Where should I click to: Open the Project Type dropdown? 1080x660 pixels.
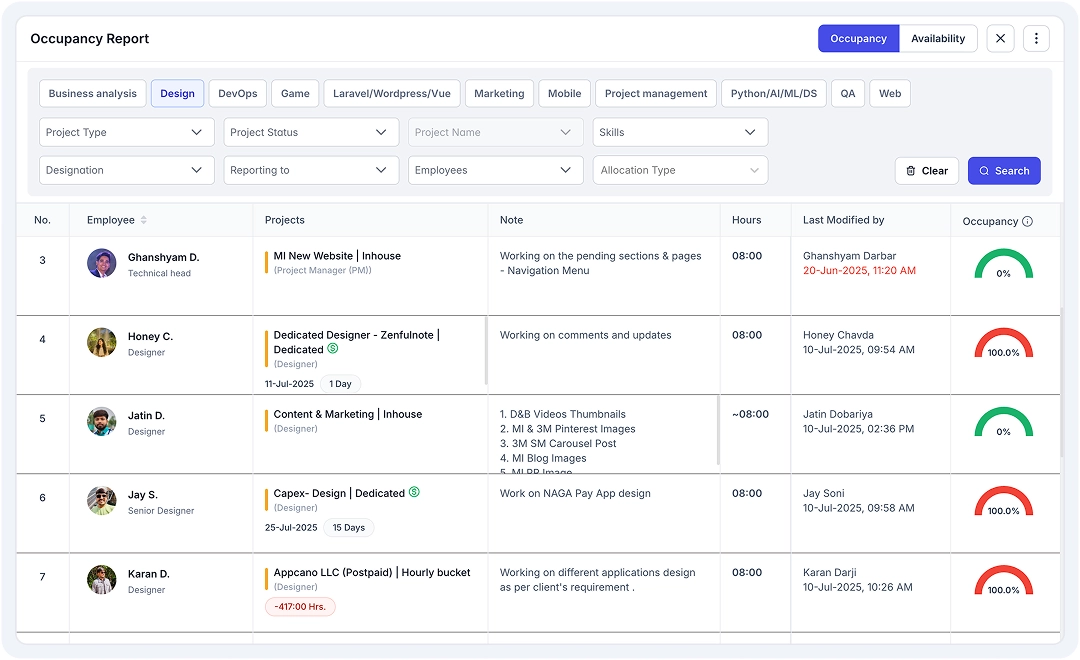(126, 132)
